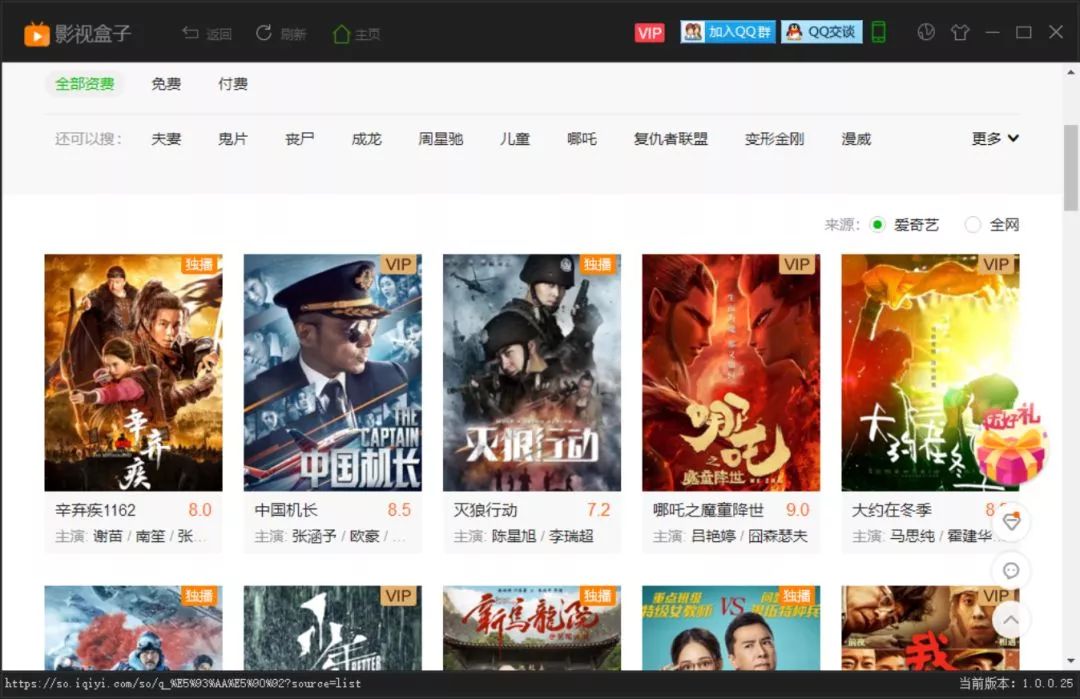Open 辛弃疾1162 movie poster
This screenshot has height=699, width=1080.
134,373
